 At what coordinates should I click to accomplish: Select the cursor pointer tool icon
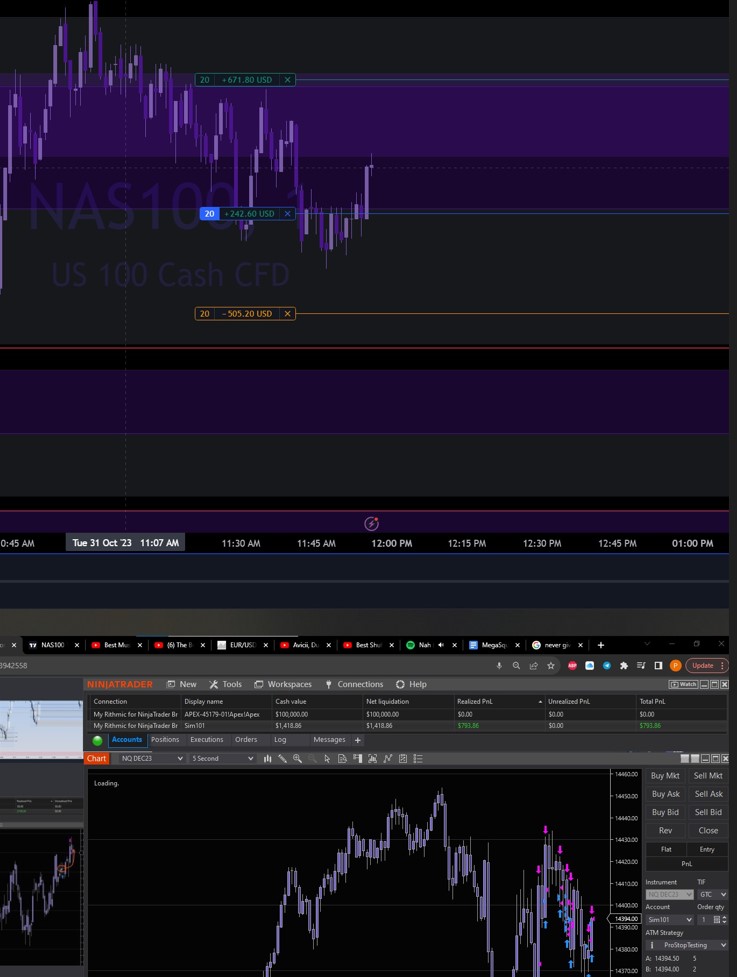tap(327, 758)
